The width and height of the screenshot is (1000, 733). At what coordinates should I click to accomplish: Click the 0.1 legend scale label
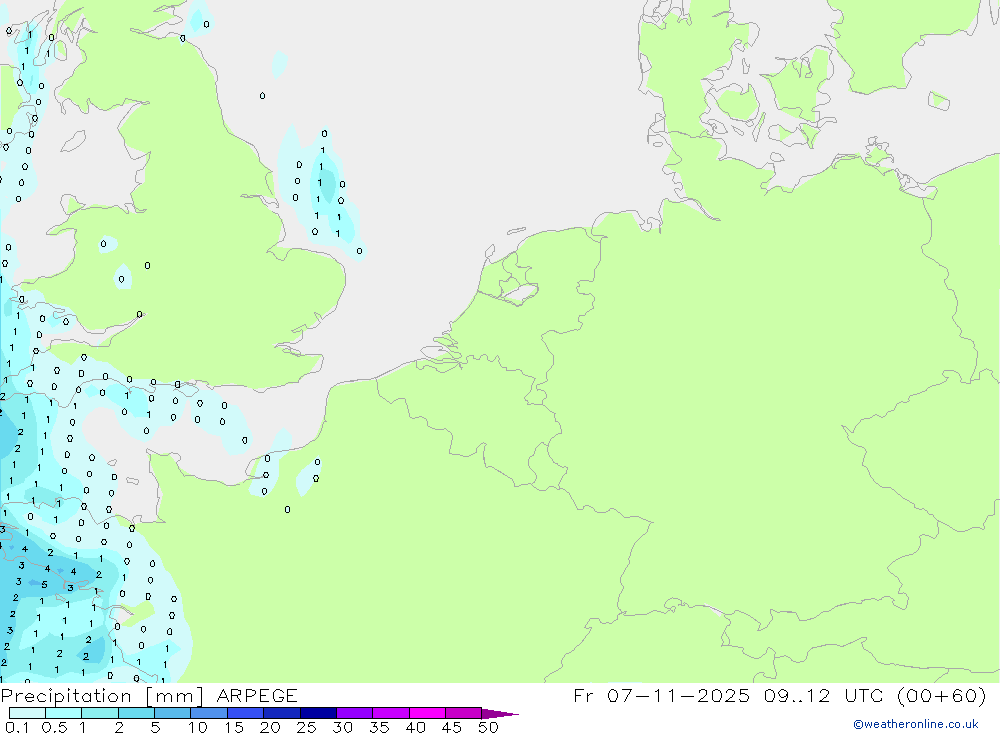click(17, 727)
